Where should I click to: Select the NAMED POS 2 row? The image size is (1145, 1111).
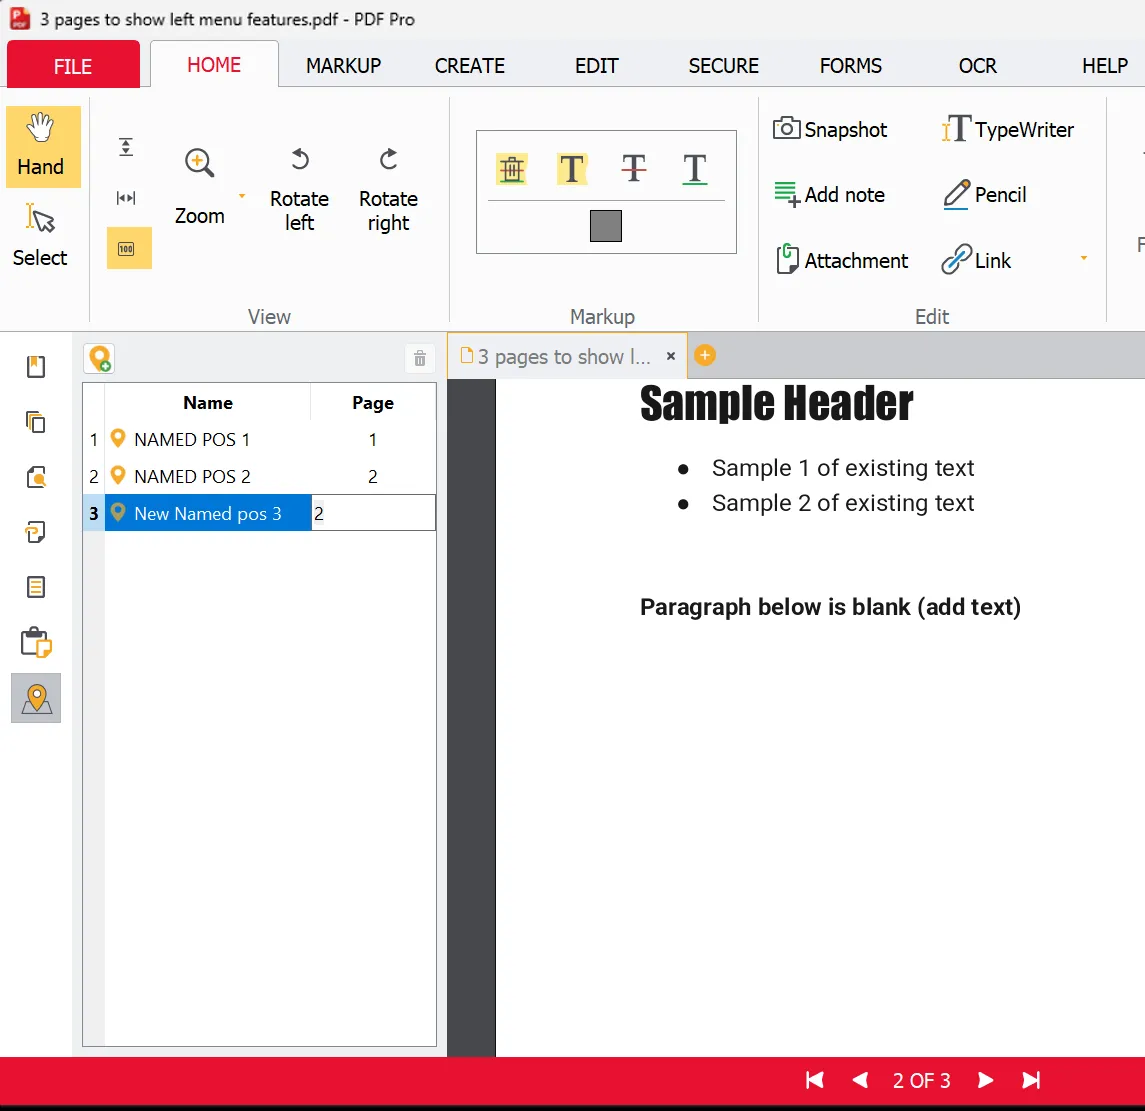coord(259,476)
